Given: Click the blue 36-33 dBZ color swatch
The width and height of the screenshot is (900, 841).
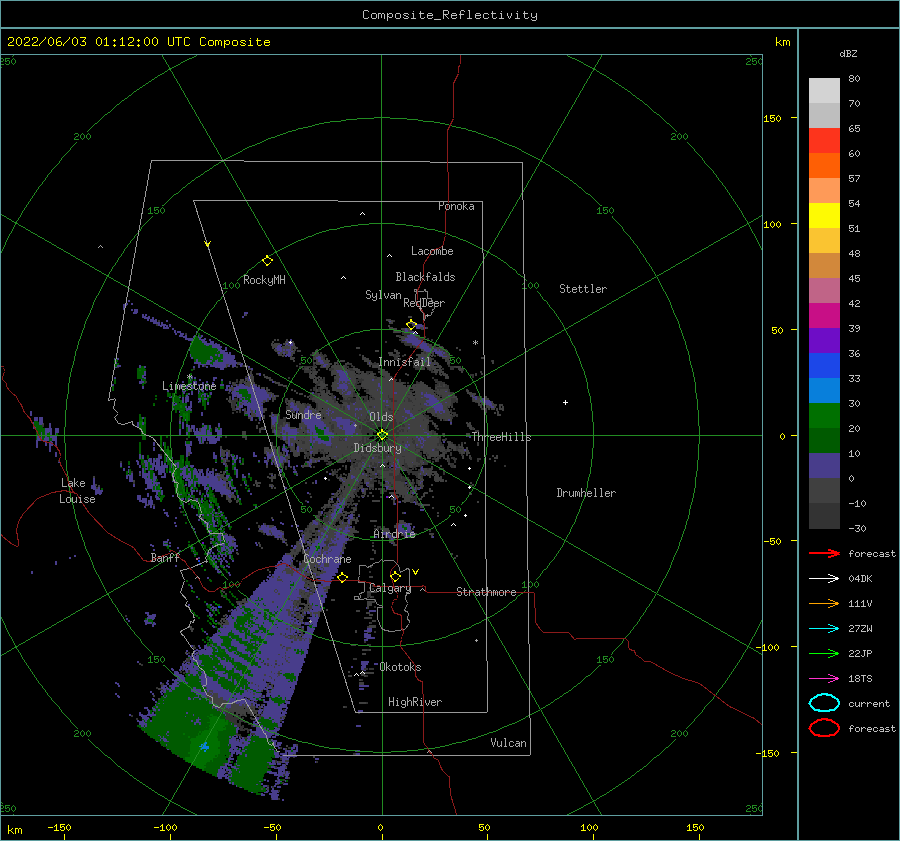Looking at the screenshot, I should [x=824, y=366].
